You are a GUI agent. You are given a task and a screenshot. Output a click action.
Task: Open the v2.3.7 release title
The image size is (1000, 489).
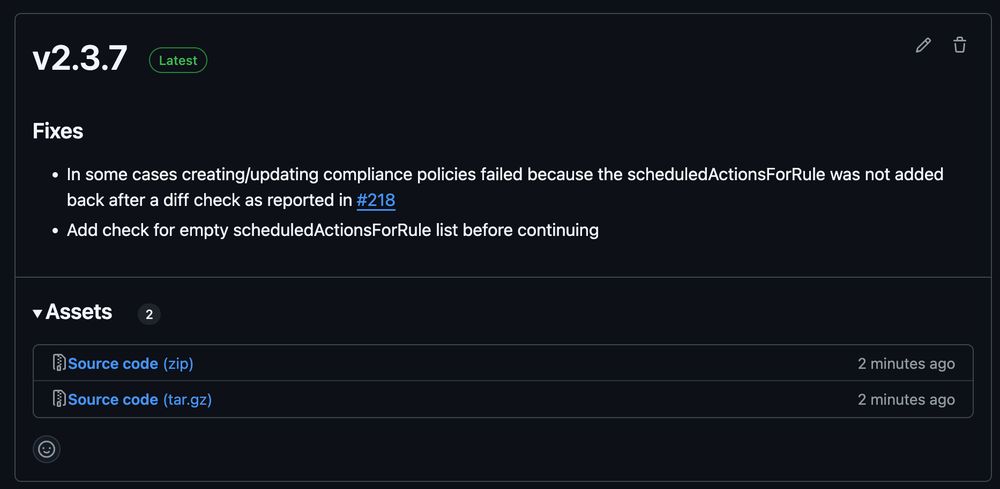(80, 59)
